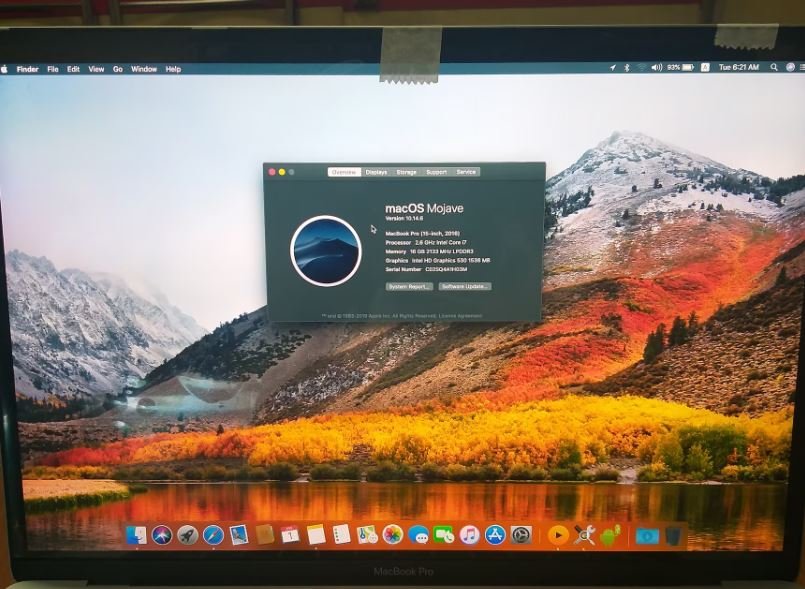The image size is (805, 589).
Task: Open FaceTime green icon in dock
Action: [444, 535]
